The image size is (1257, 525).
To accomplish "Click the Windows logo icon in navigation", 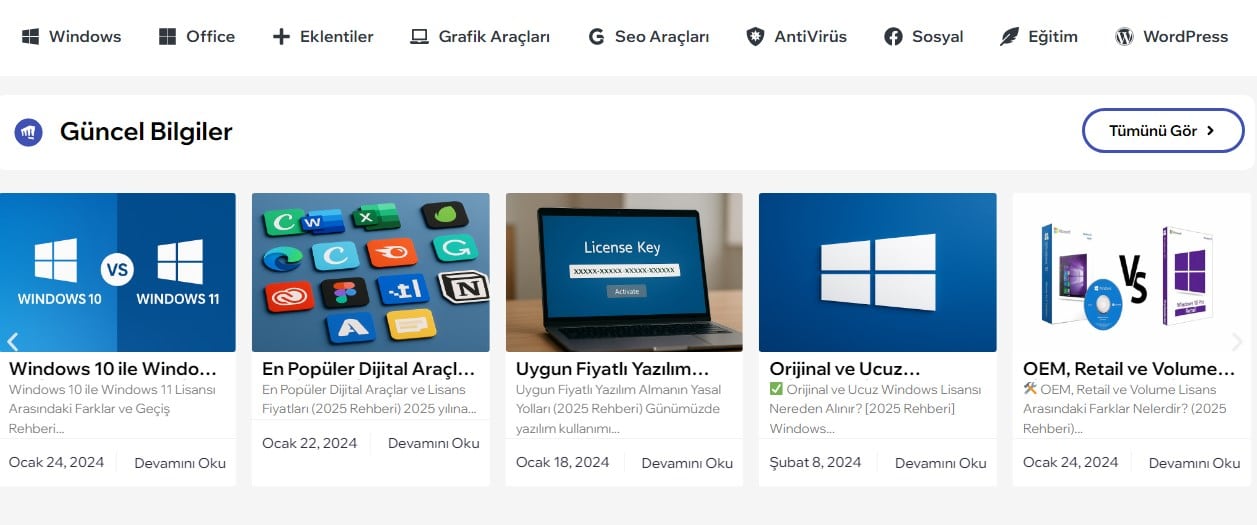I will pos(30,37).
